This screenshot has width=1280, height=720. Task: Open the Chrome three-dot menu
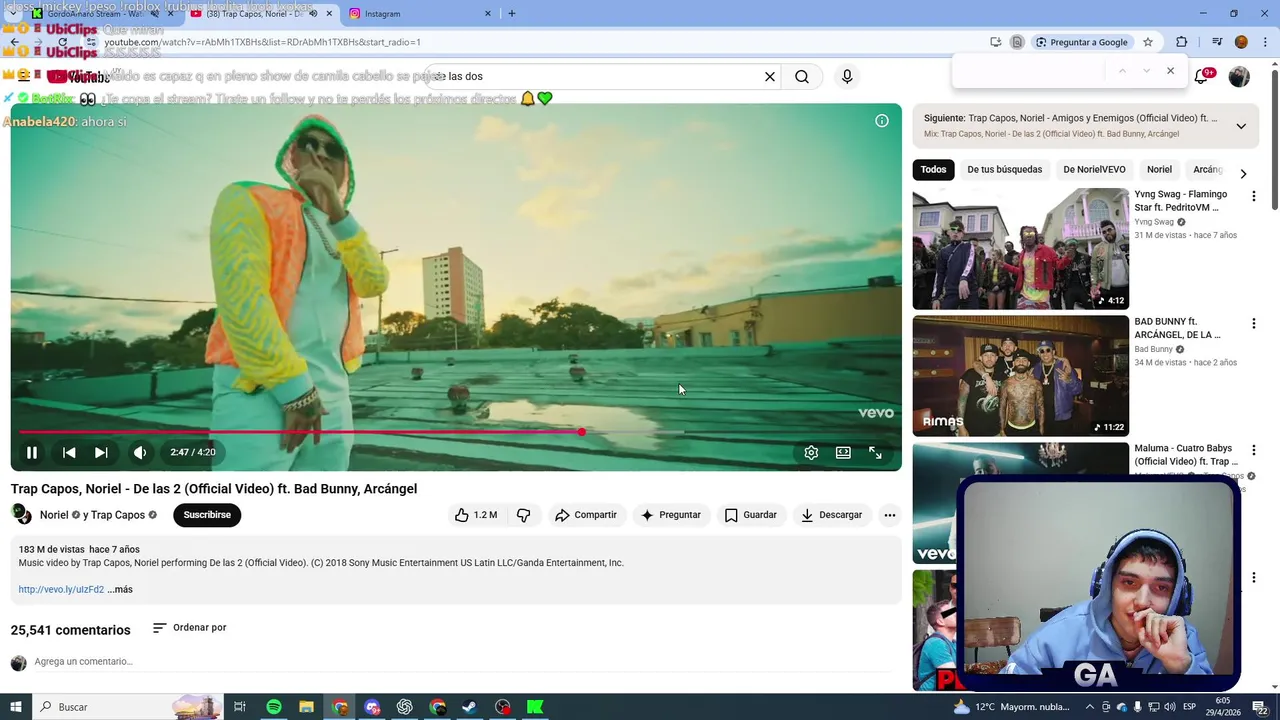[x=1264, y=42]
